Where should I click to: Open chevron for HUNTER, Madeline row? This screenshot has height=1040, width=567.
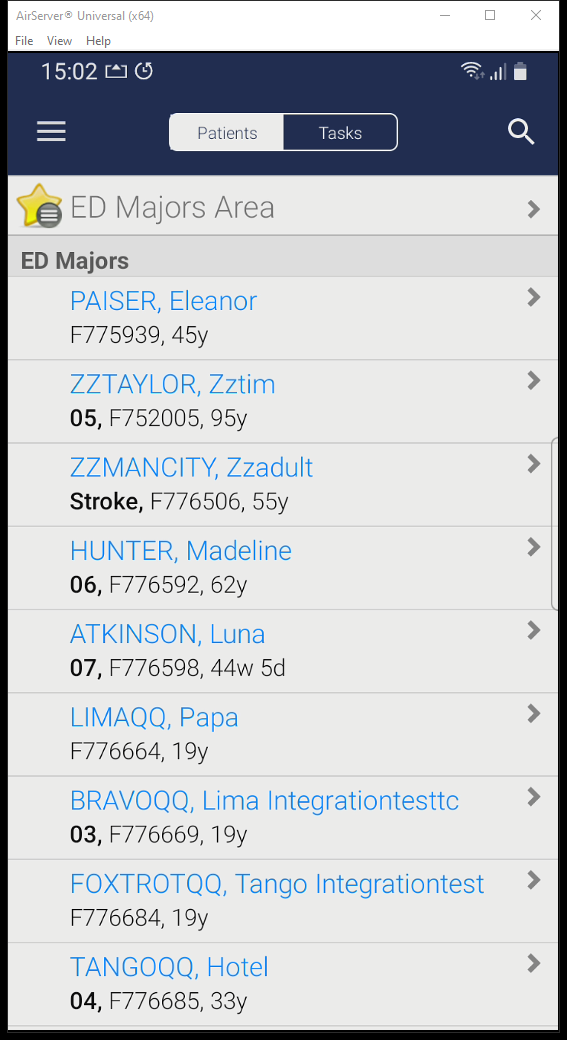pyautogui.click(x=534, y=547)
